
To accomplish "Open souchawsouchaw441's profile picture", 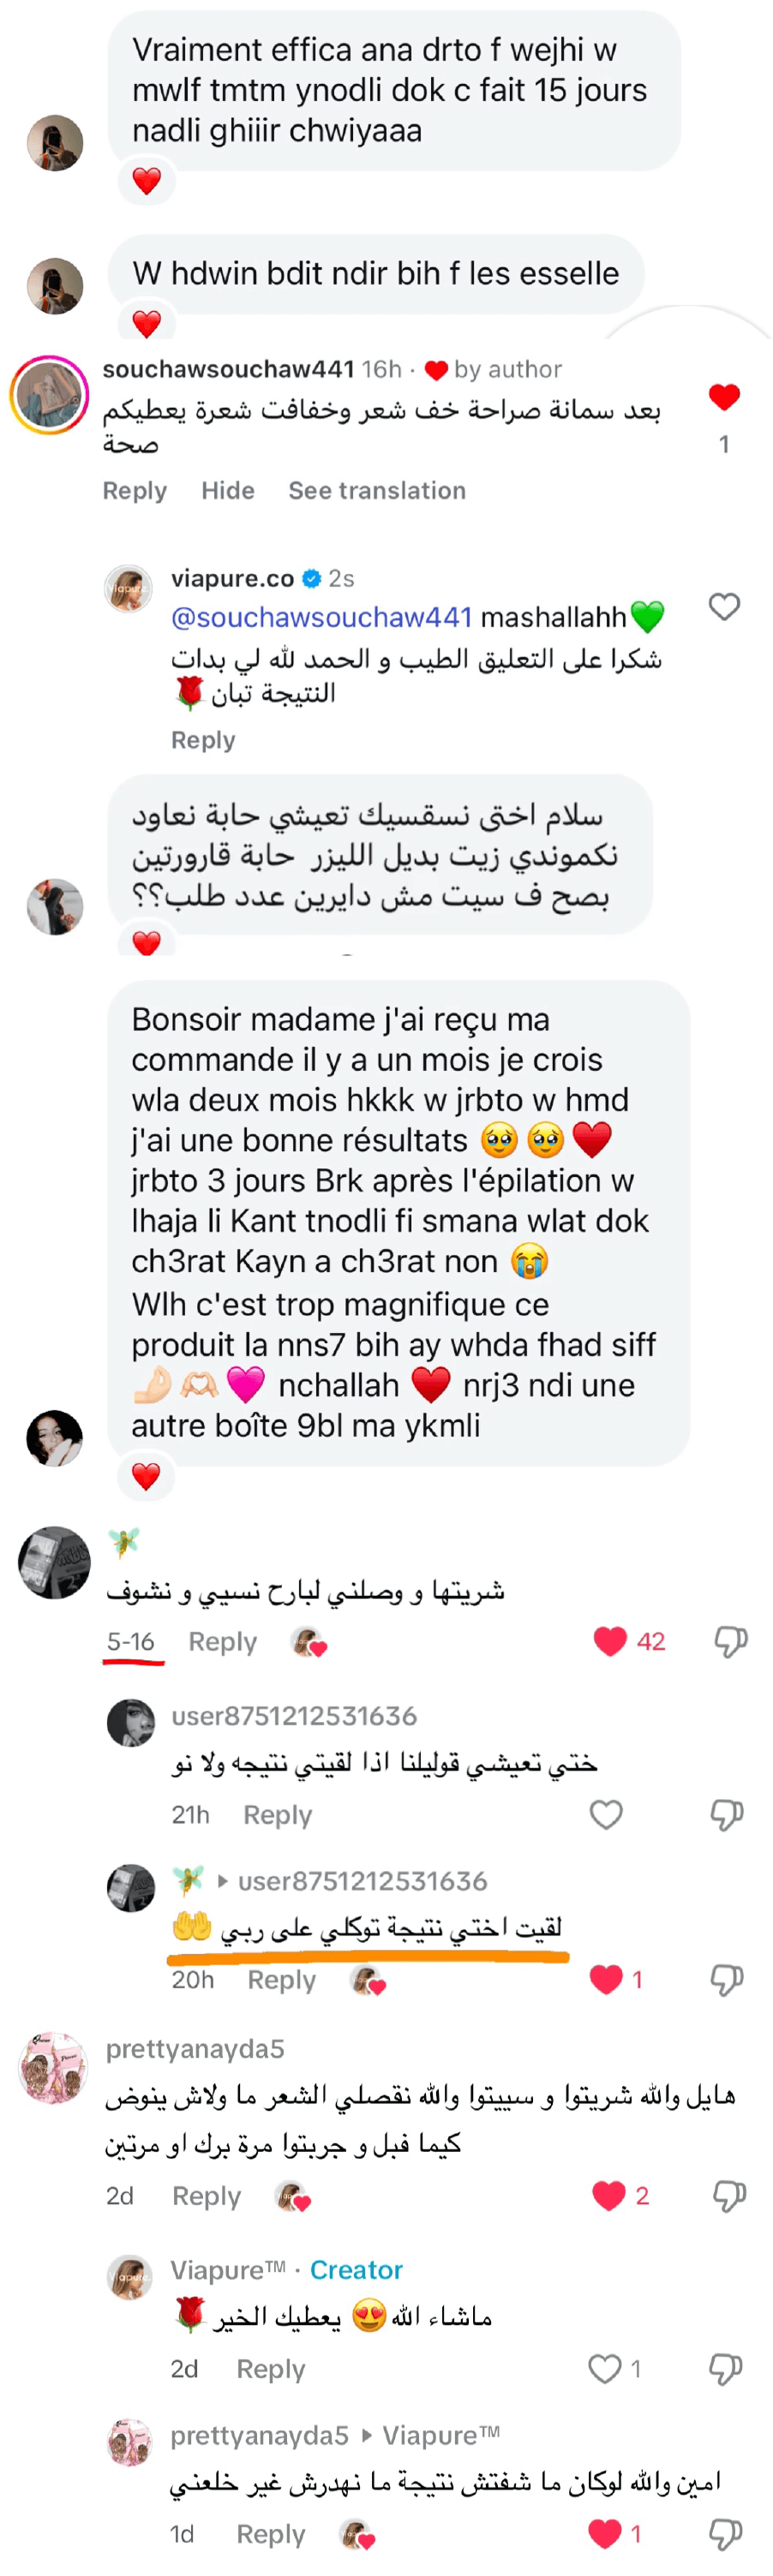I will (49, 395).
